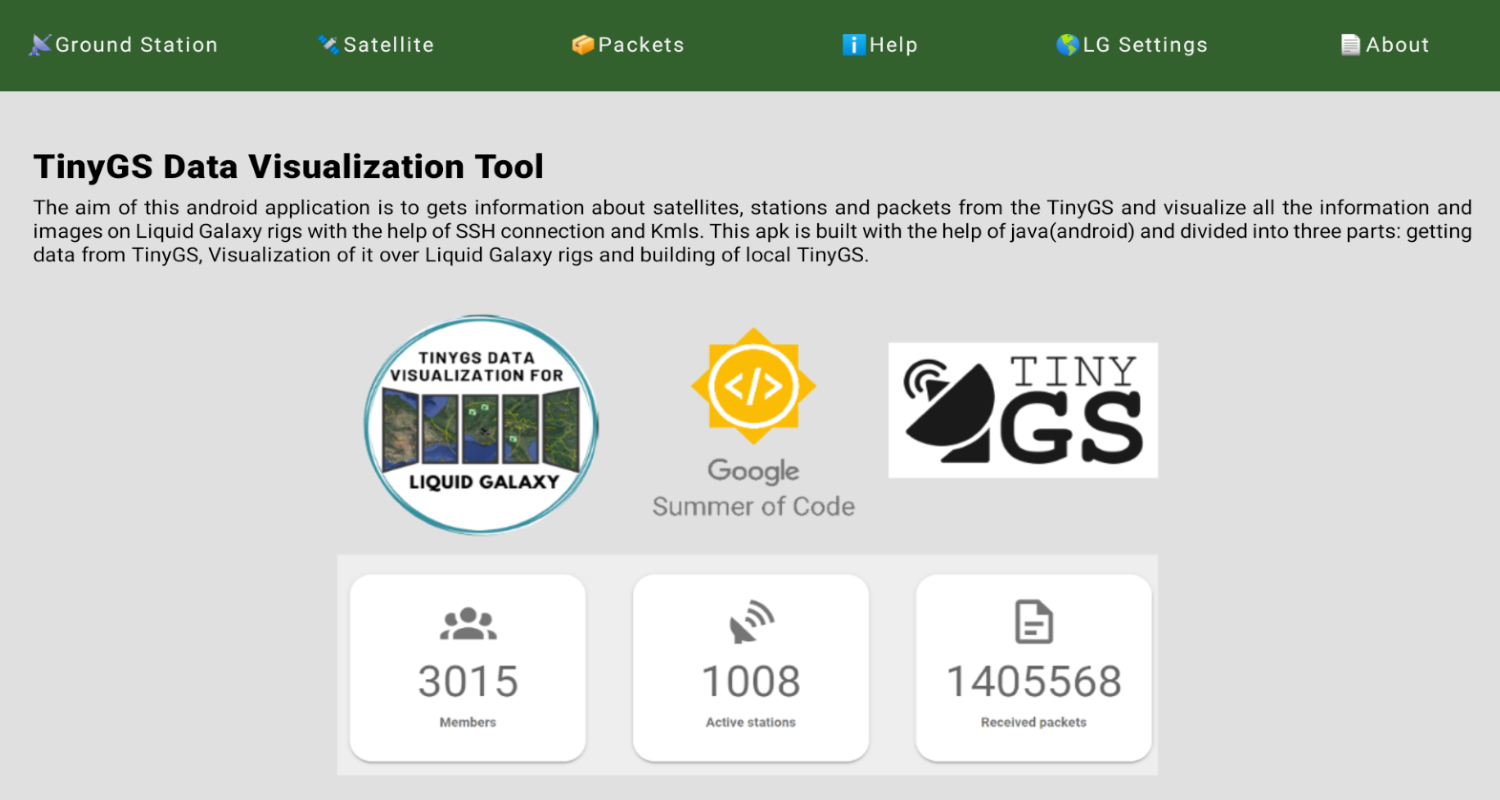Image resolution: width=1500 pixels, height=800 pixels.
Task: Go to the Packets section
Action: [628, 45]
